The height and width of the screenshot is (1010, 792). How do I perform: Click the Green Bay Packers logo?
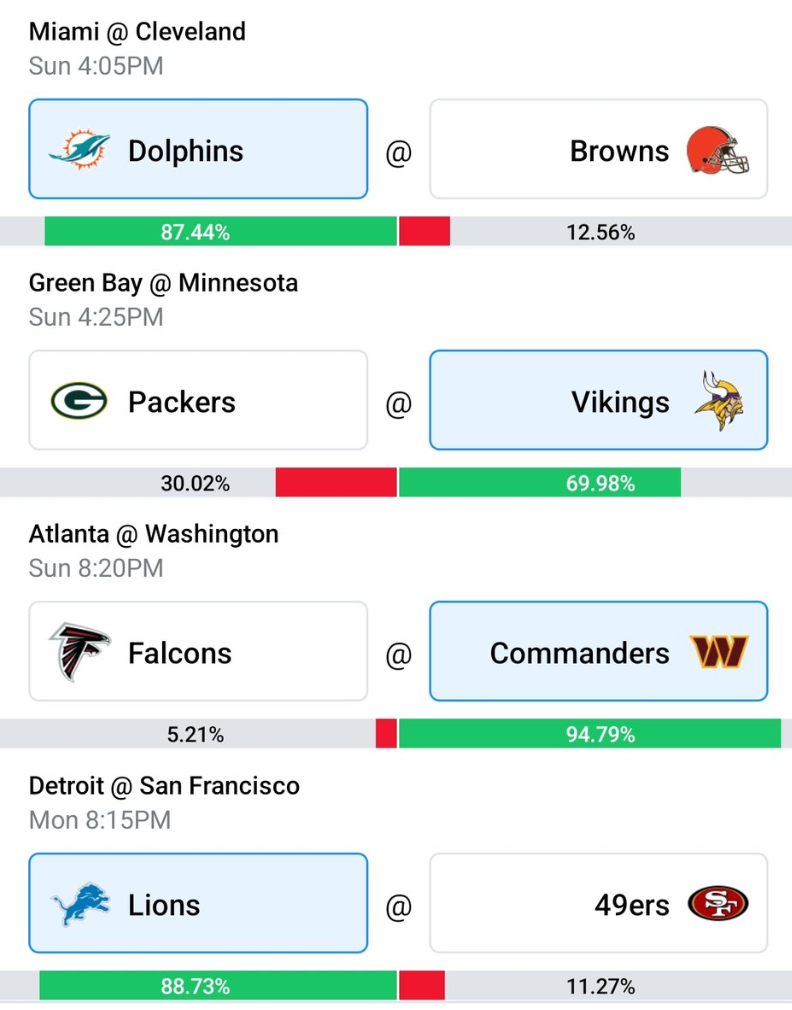[x=79, y=401]
